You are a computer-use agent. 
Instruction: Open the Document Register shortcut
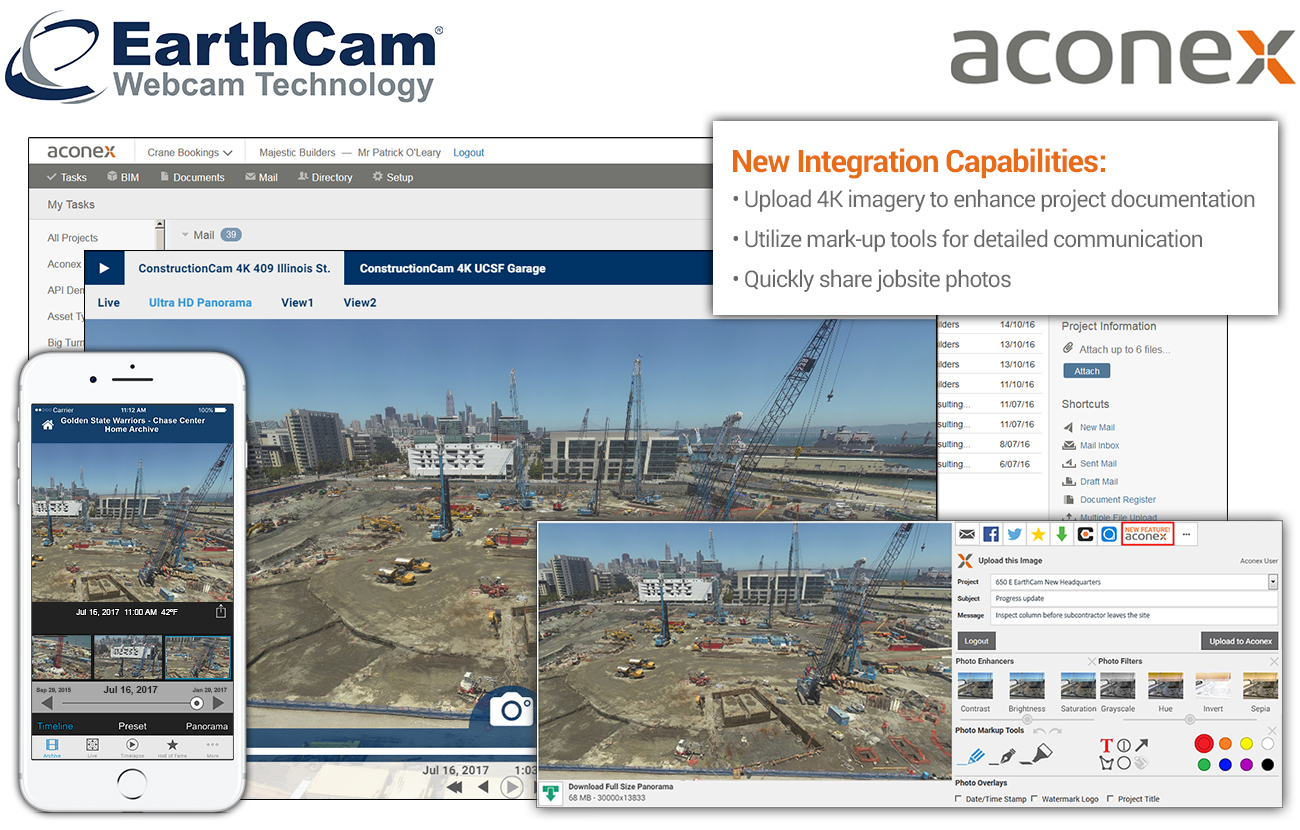(x=1118, y=499)
